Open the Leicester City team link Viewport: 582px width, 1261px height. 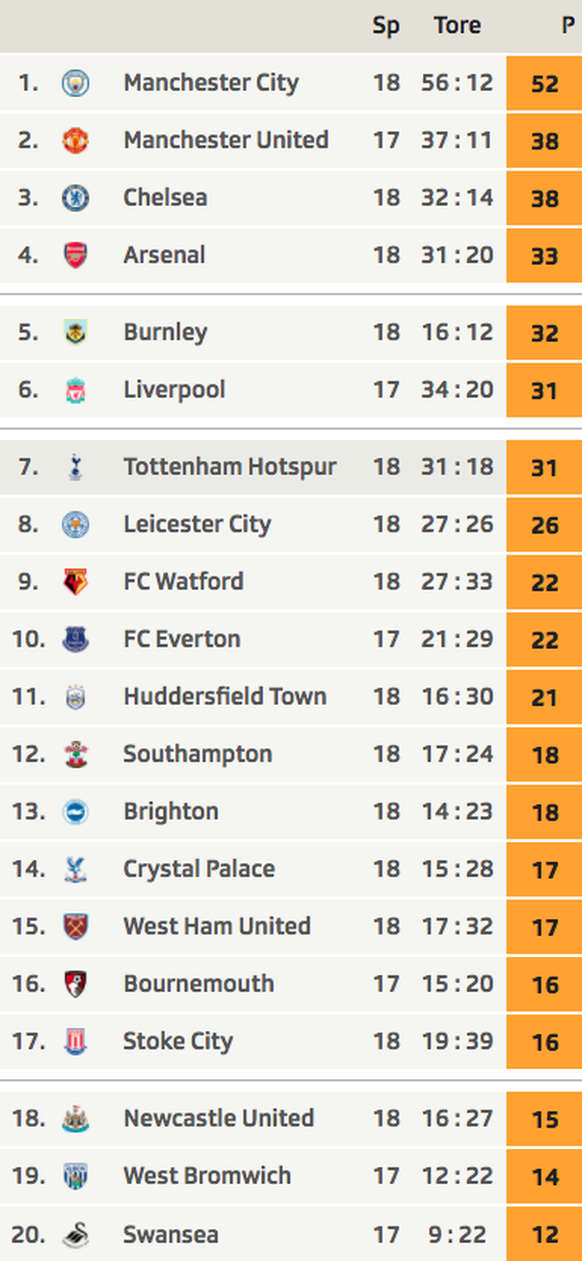click(x=197, y=524)
